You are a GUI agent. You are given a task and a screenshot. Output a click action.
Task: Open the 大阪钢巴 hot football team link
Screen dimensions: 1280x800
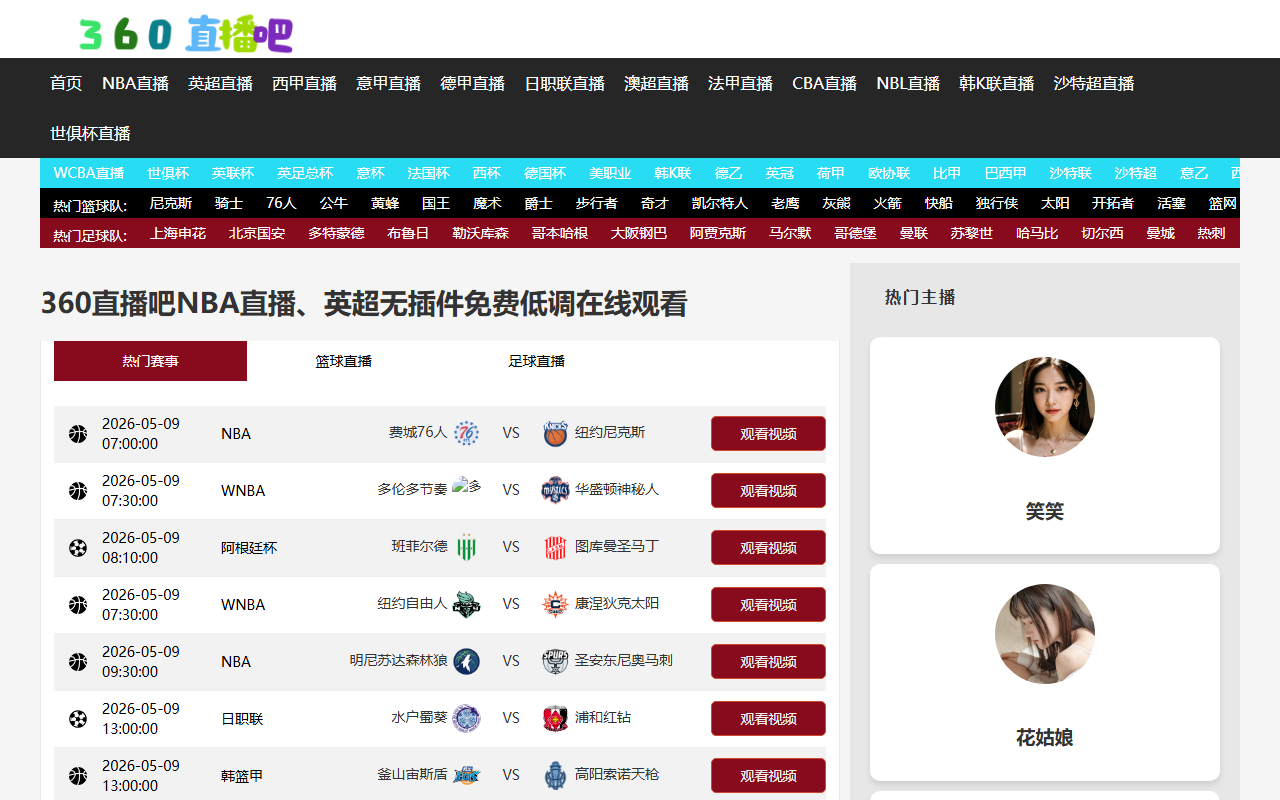pos(639,233)
